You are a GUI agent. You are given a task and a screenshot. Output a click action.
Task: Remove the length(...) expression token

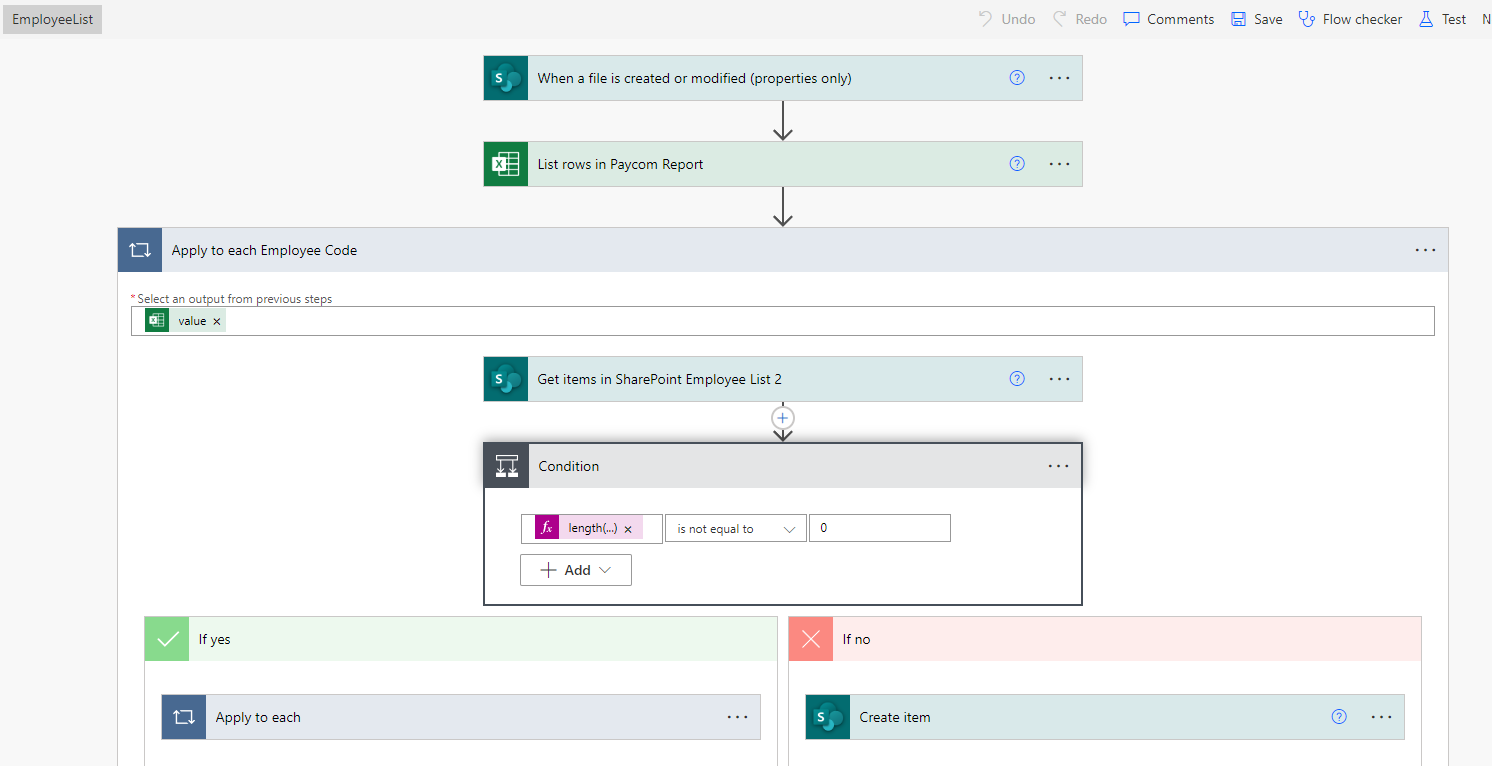[x=628, y=529]
